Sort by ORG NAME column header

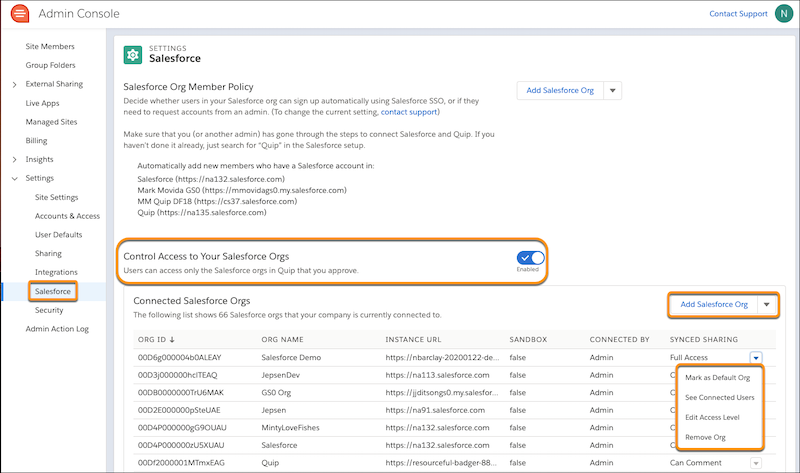click(282, 340)
